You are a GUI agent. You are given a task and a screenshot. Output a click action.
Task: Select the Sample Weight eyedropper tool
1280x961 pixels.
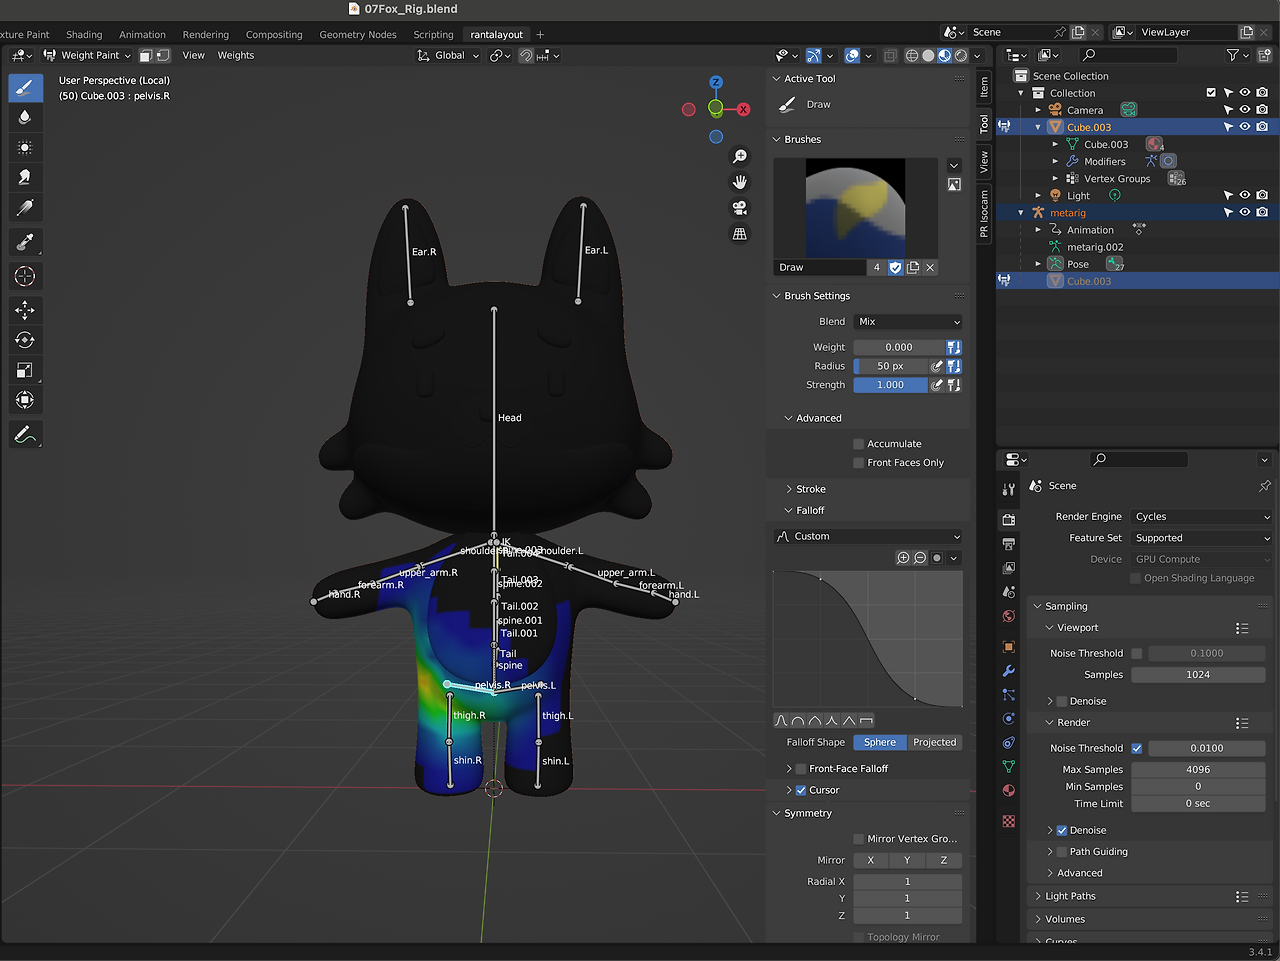(25, 242)
